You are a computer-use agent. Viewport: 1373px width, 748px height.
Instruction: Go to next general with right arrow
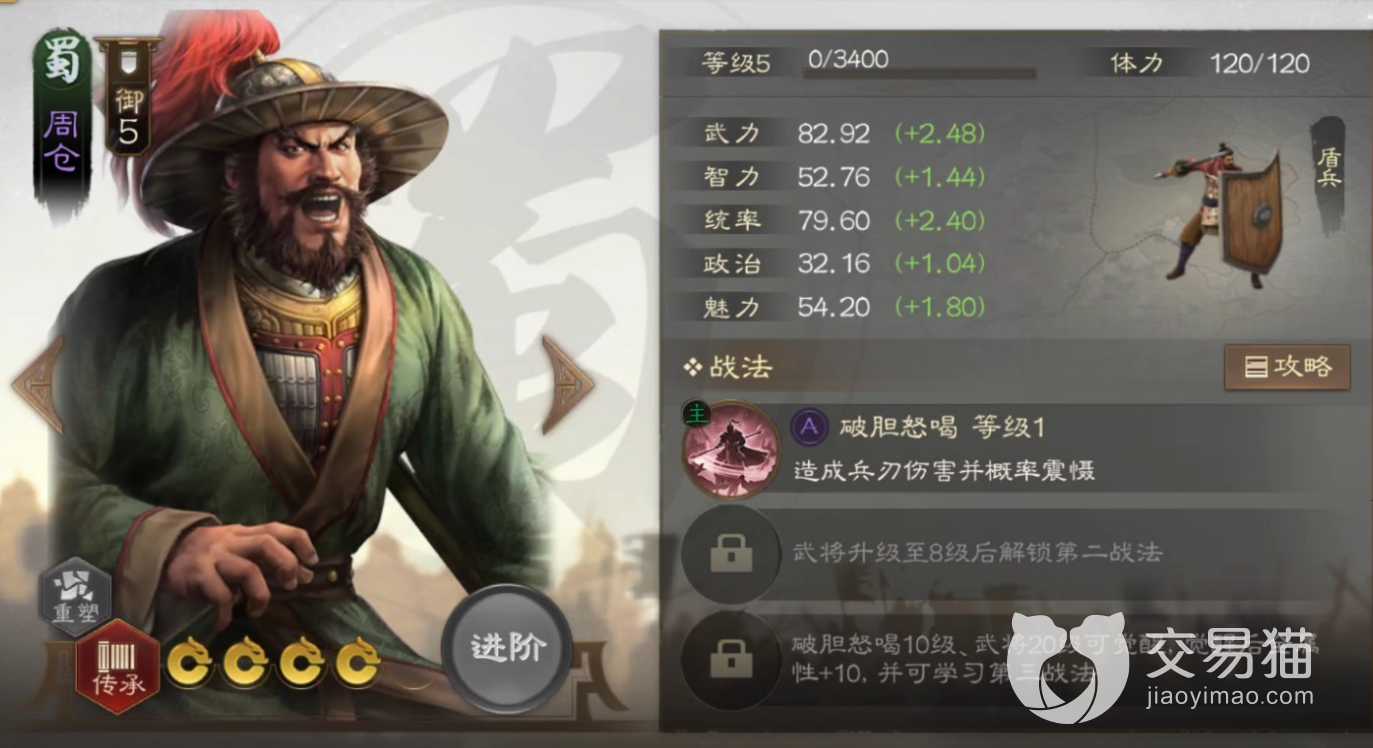(x=567, y=384)
